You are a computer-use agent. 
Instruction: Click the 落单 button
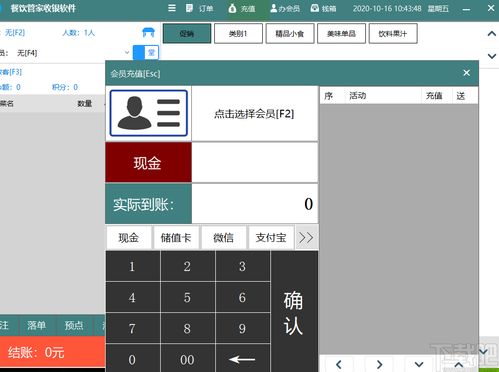(37, 325)
